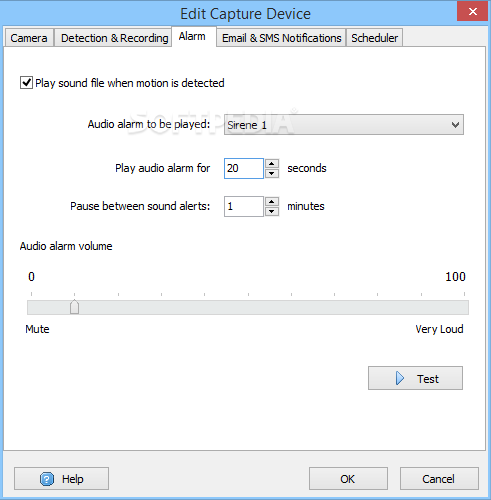The height and width of the screenshot is (500, 491).
Task: Click the Test button
Action: coord(415,378)
